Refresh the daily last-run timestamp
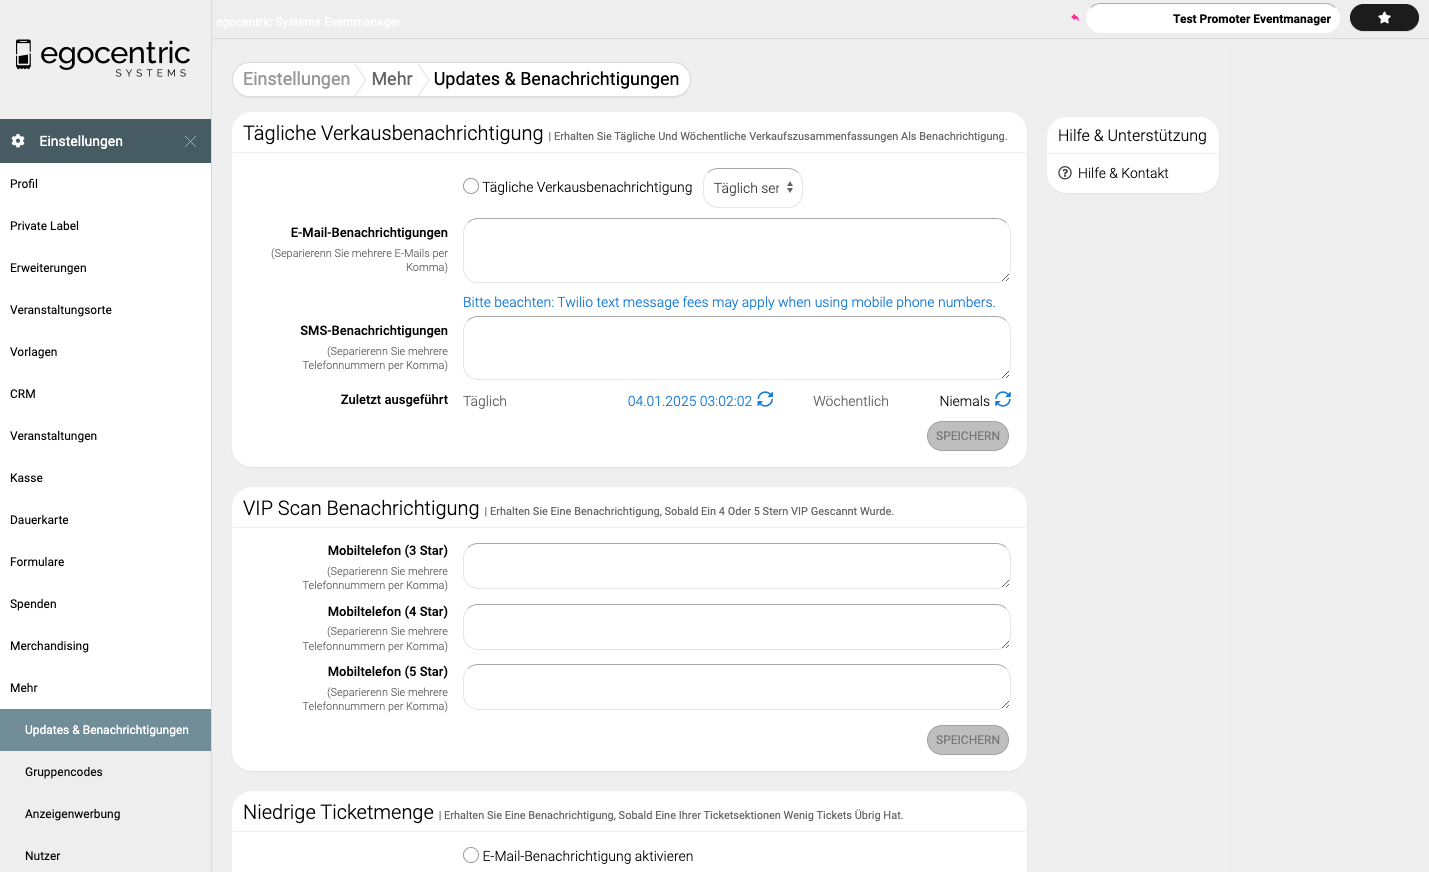Image resolution: width=1429 pixels, height=872 pixels. pyautogui.click(x=765, y=400)
